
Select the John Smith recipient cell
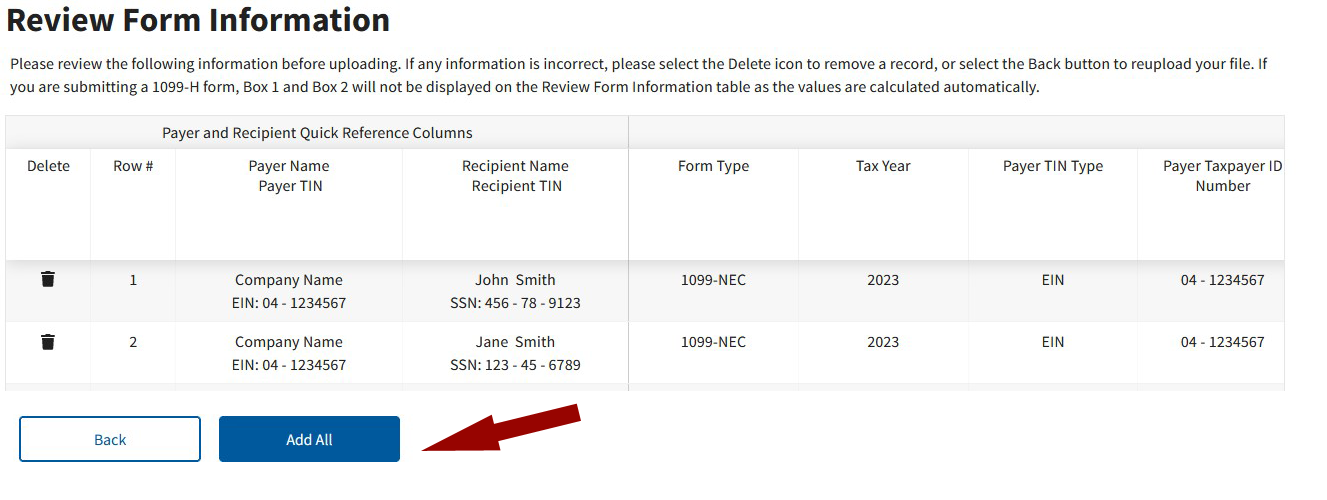(515, 280)
